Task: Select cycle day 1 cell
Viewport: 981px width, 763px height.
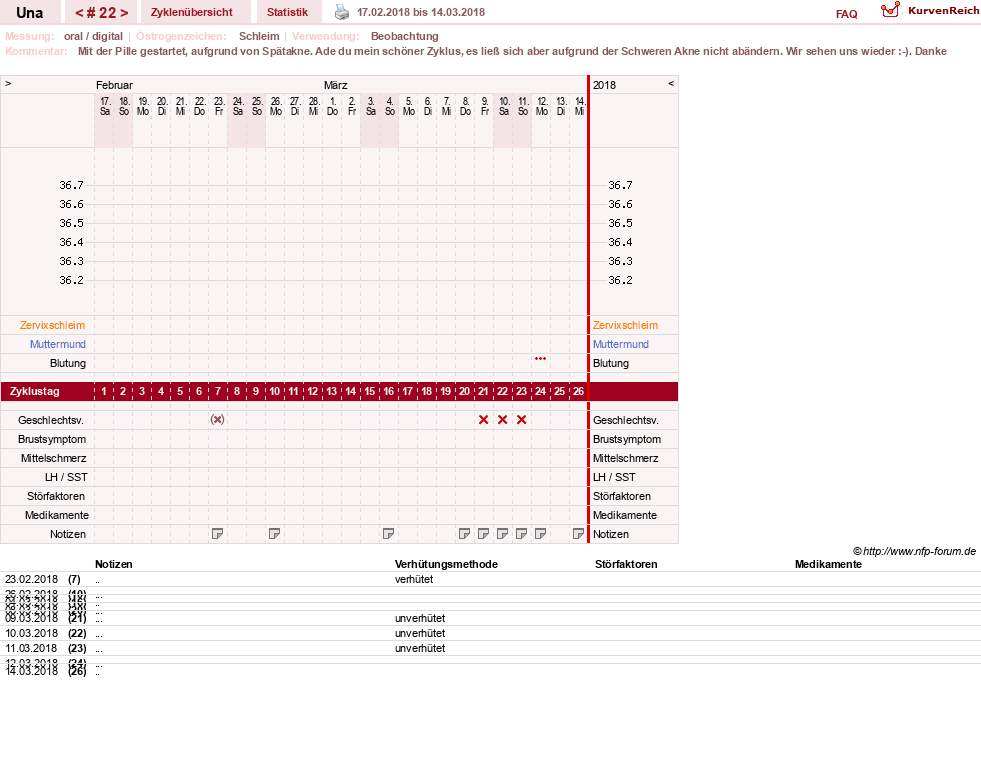Action: pyautogui.click(x=104, y=392)
